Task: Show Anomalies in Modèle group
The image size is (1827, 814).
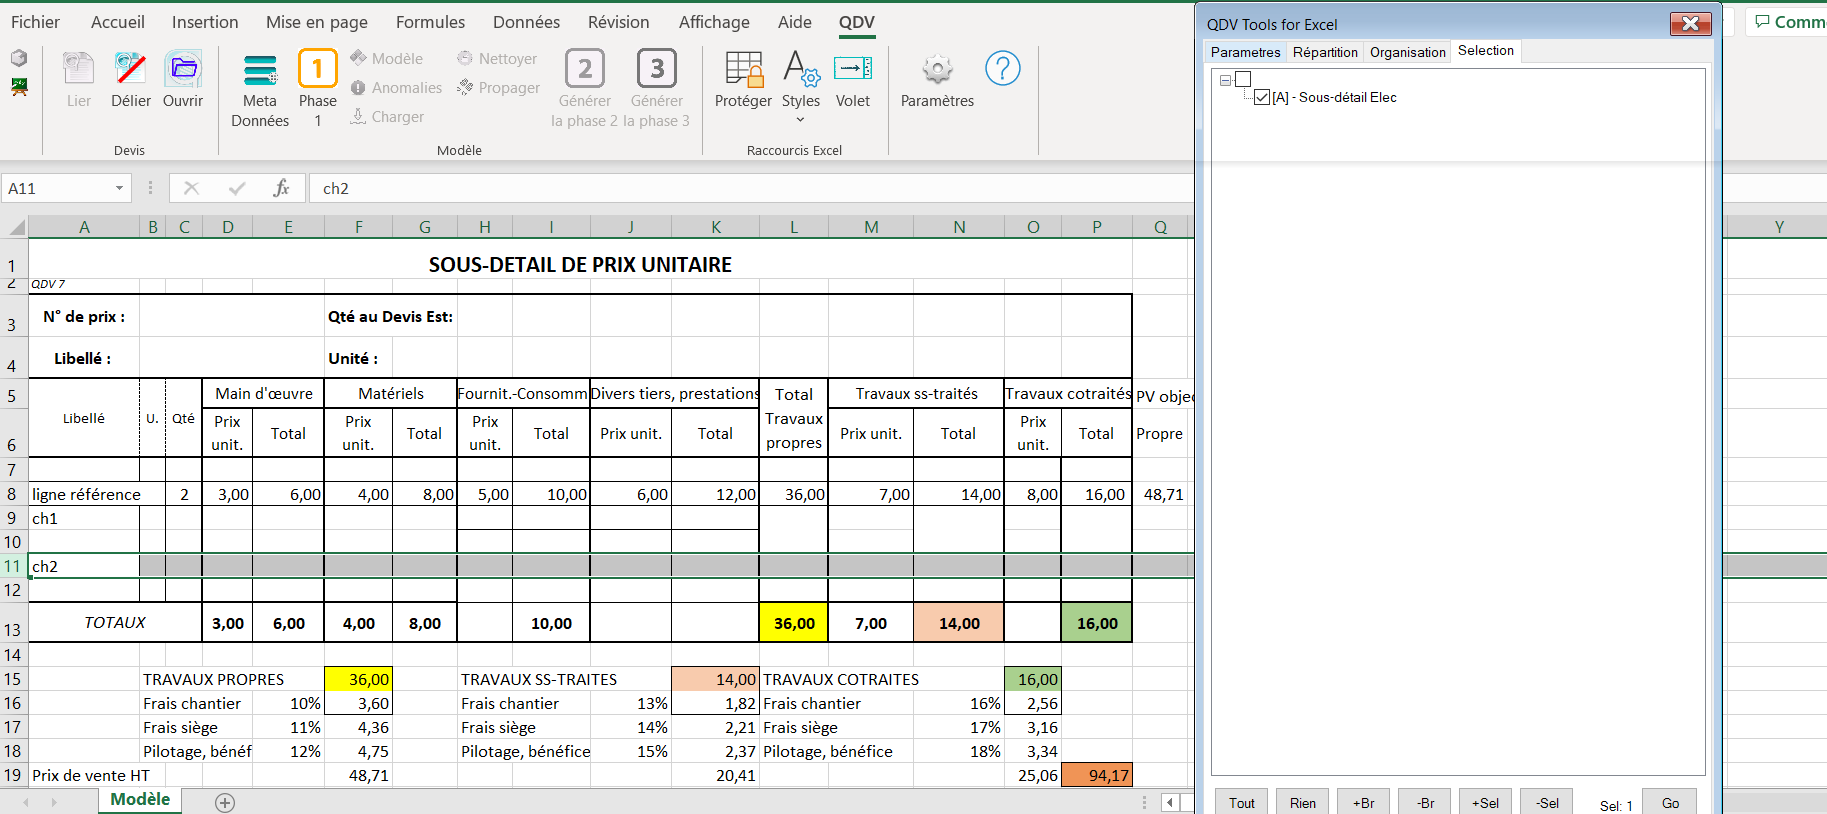Action: coord(397,88)
